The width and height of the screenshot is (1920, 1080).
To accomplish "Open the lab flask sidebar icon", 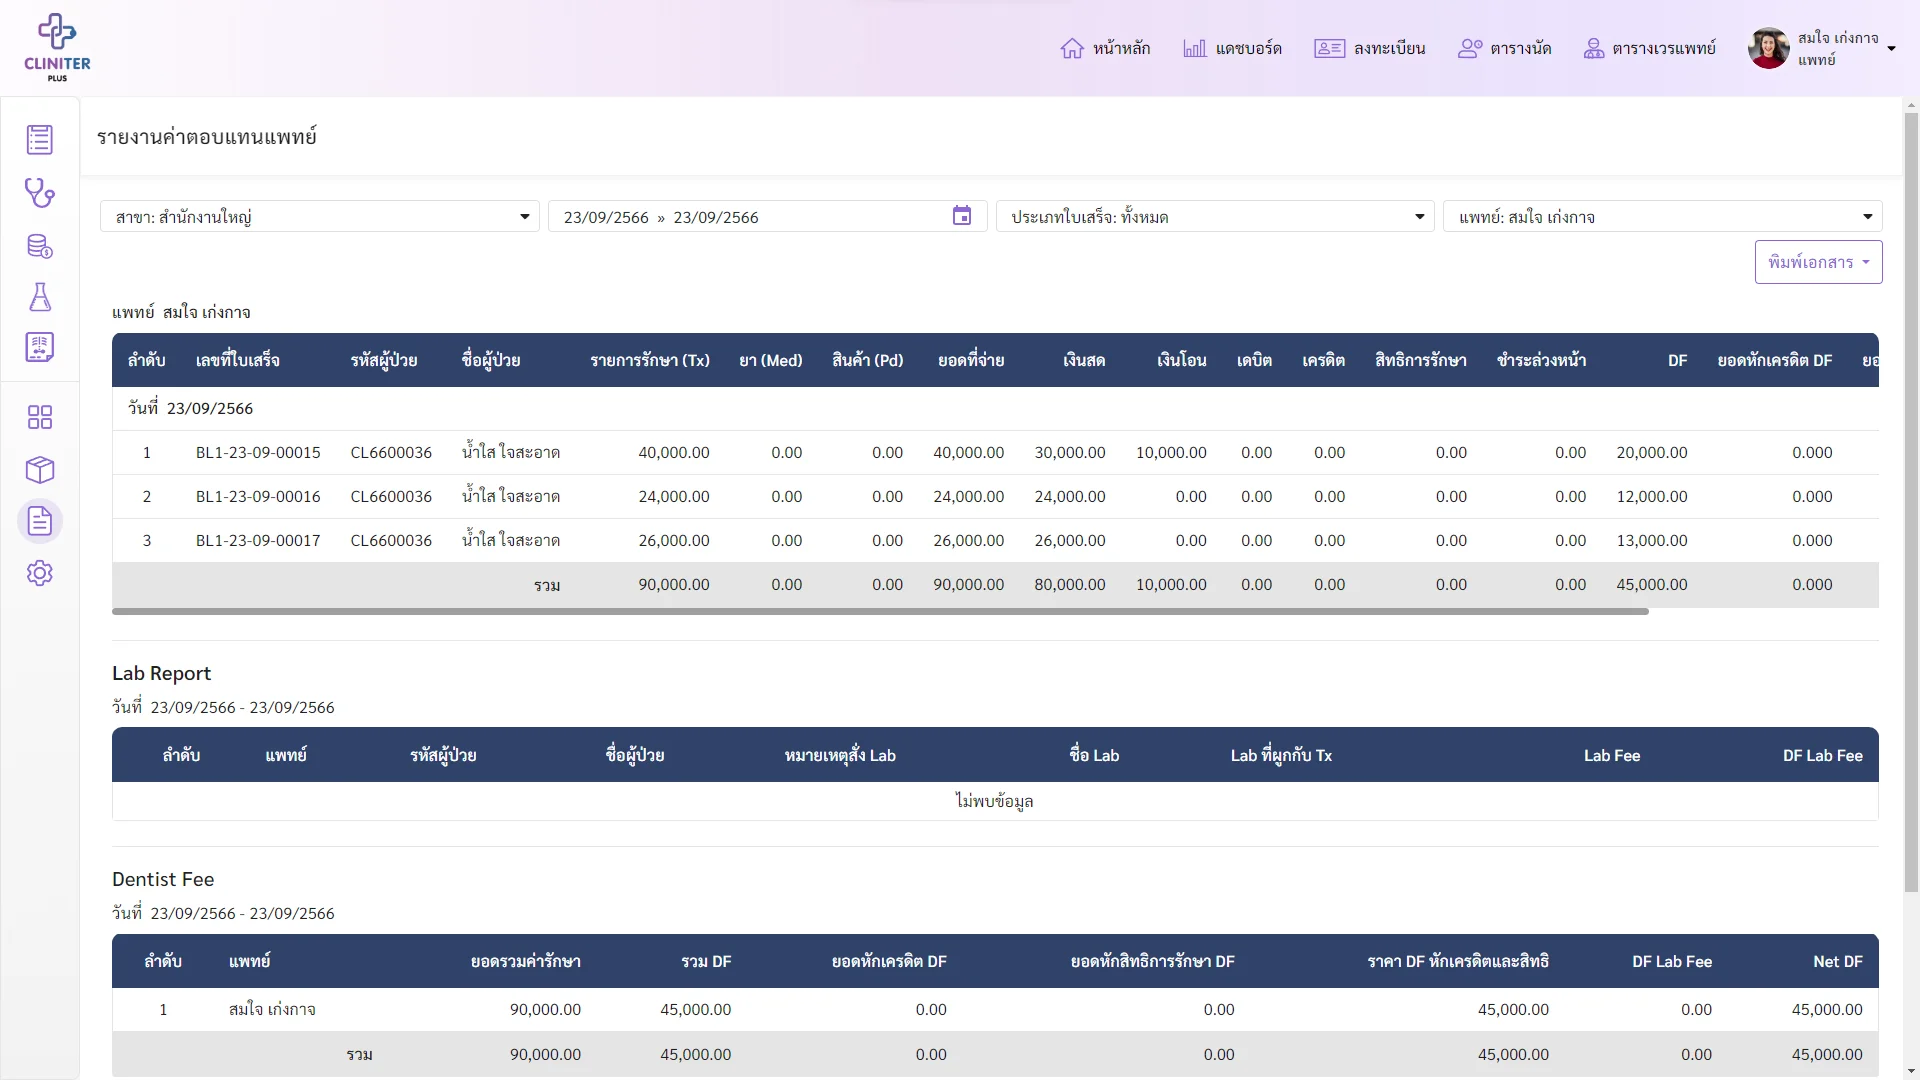I will 40,297.
